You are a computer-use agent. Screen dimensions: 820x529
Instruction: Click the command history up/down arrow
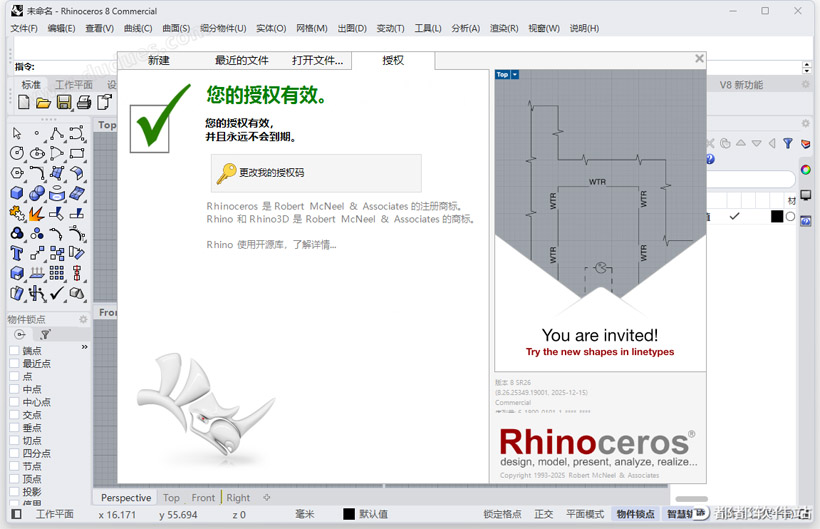(x=806, y=67)
